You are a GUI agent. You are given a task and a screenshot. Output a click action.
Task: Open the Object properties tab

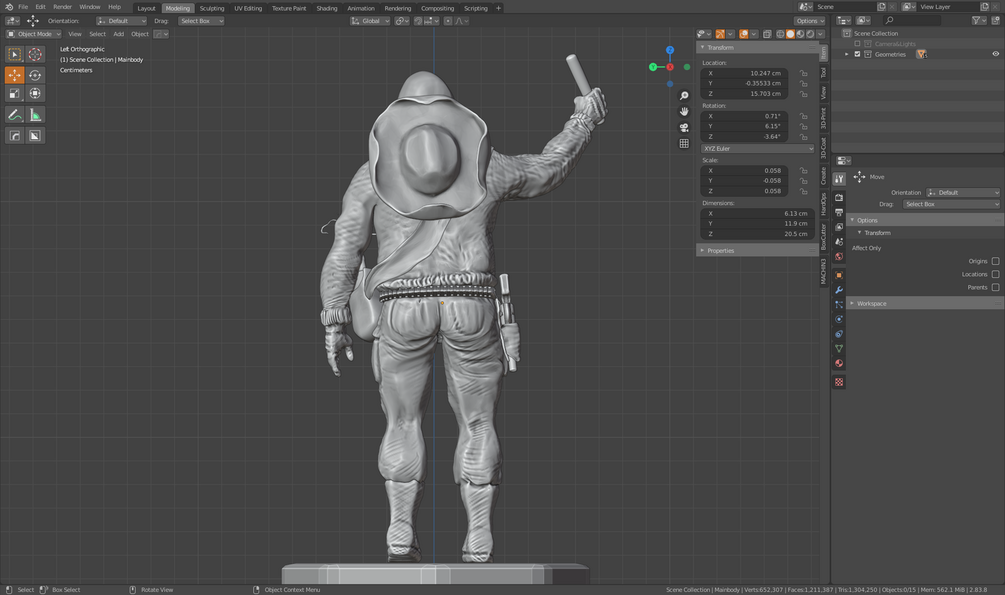tap(839, 275)
